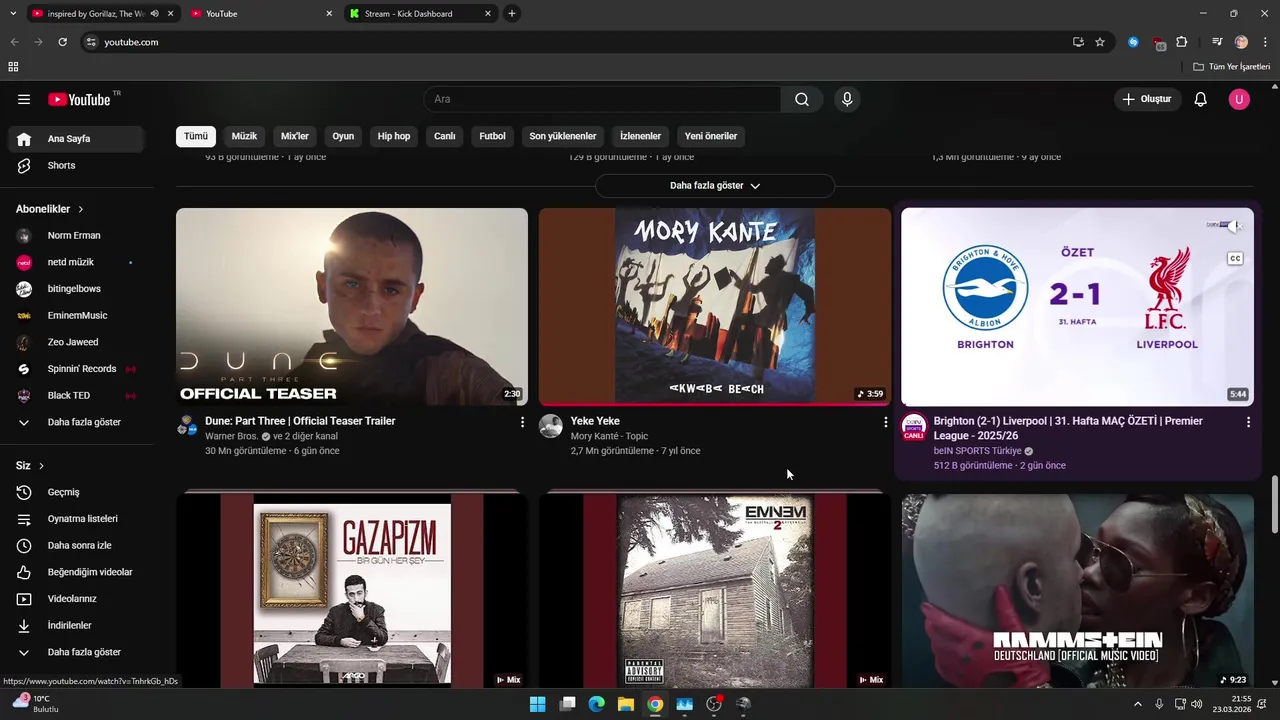The image size is (1280, 720).
Task: Toggle CC subtitles on Brighton preview
Action: click(1235, 259)
